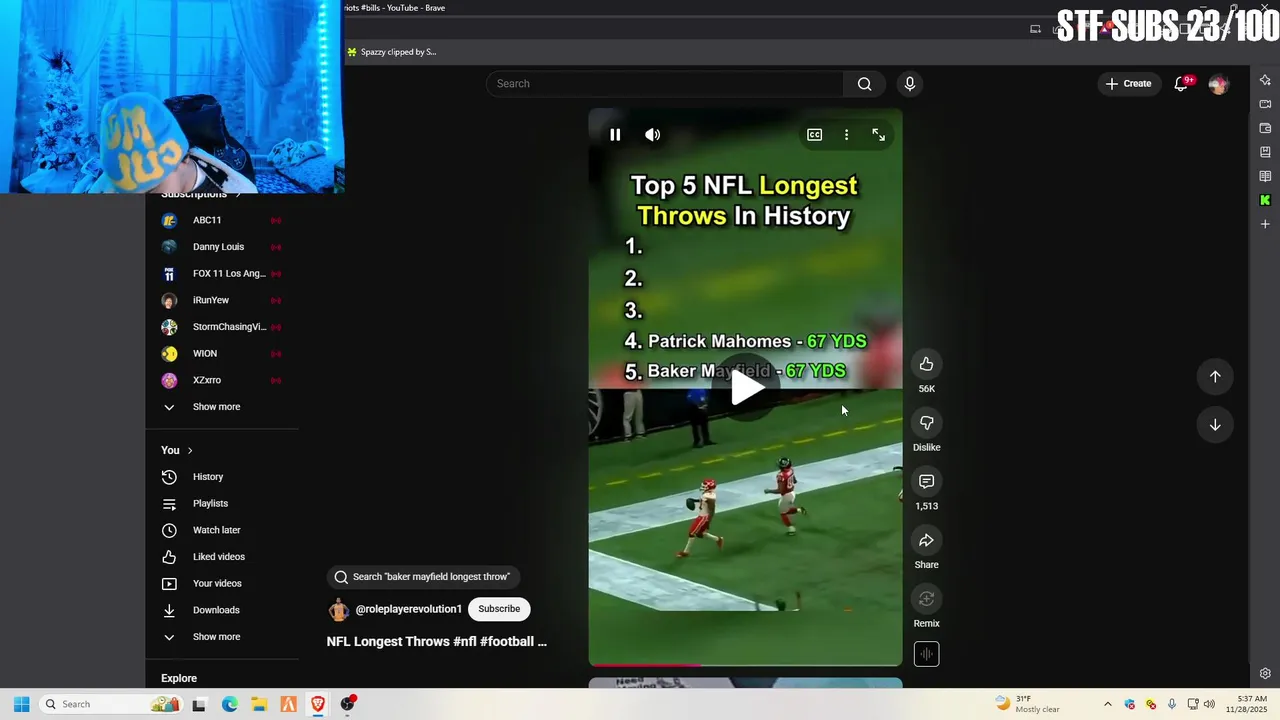
Task: Dislike the NFL Longest Throws short
Action: [x=927, y=423]
